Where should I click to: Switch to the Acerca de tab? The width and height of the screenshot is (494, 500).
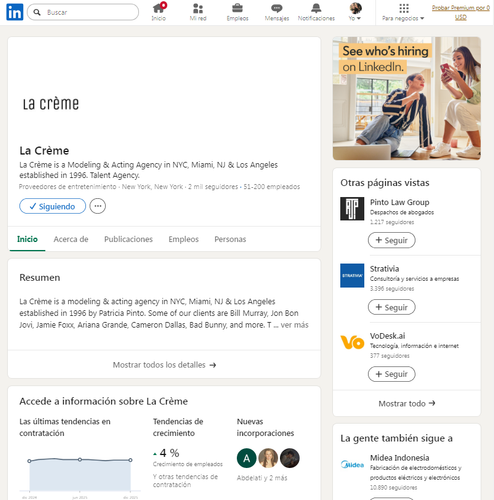[x=71, y=239]
